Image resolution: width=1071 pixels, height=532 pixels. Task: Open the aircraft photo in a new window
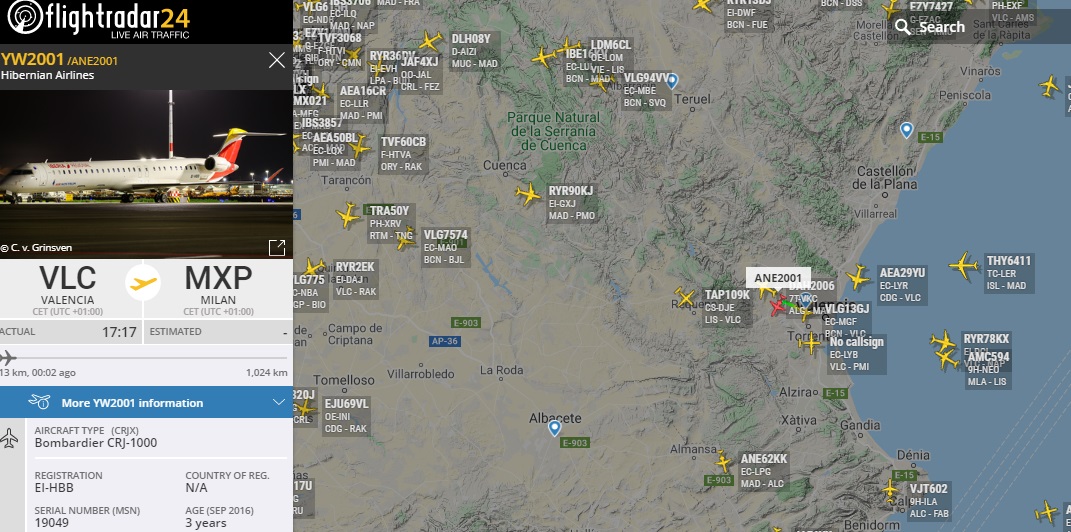tap(277, 248)
